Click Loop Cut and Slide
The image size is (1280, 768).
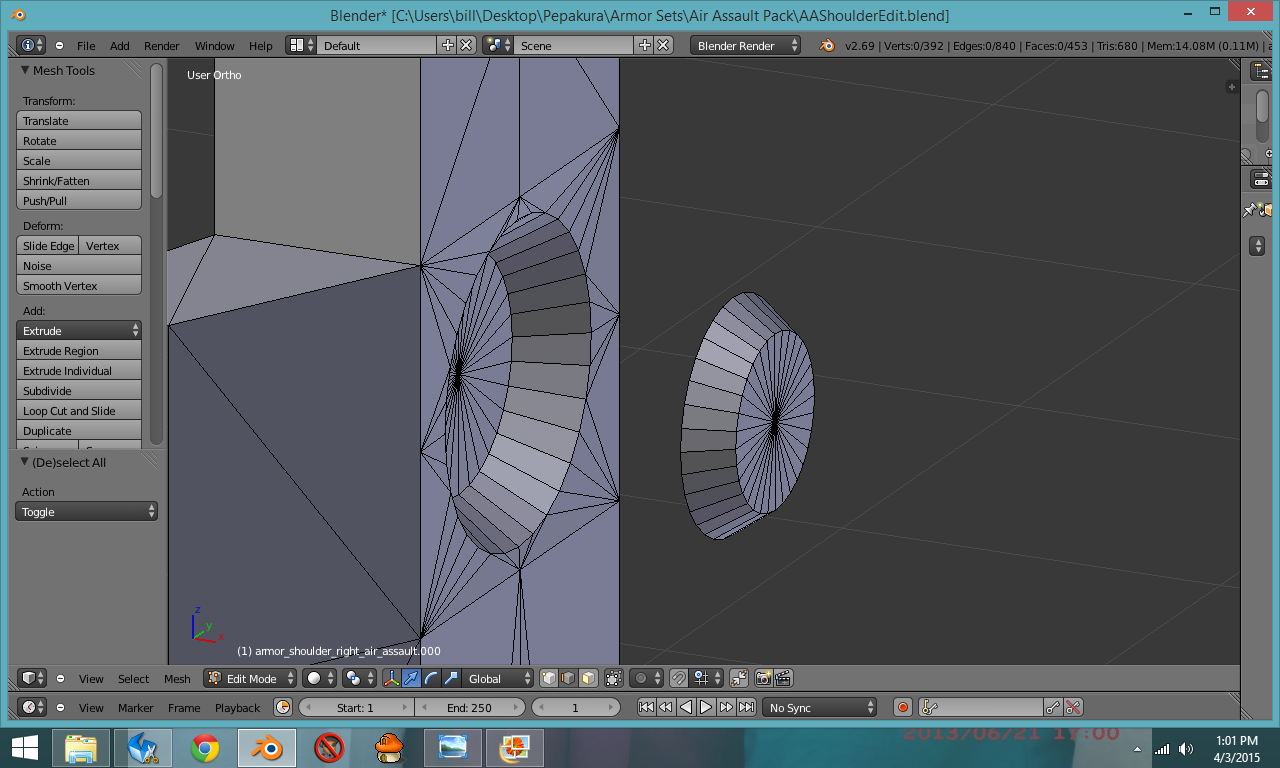click(x=79, y=410)
